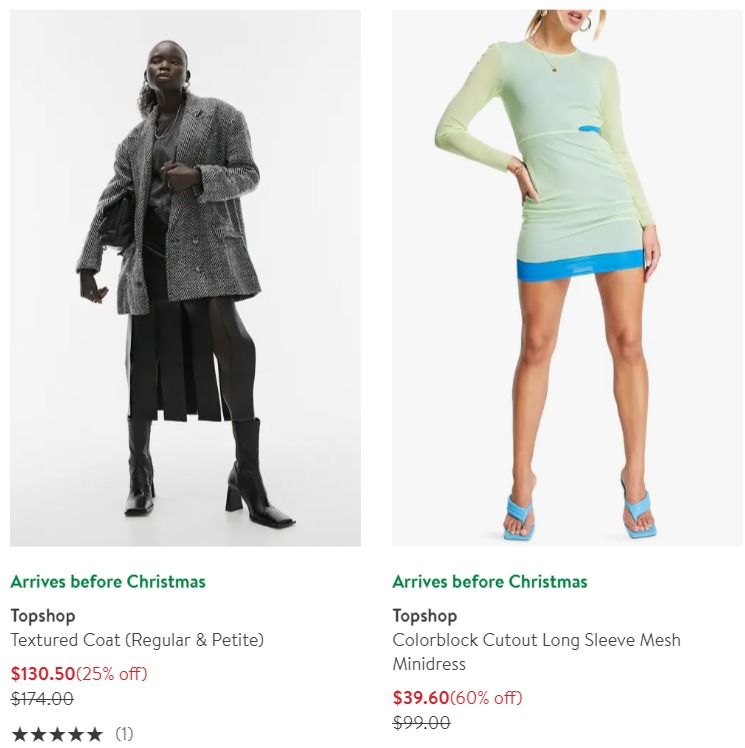Click the fifth star in coat rating

(x=94, y=734)
